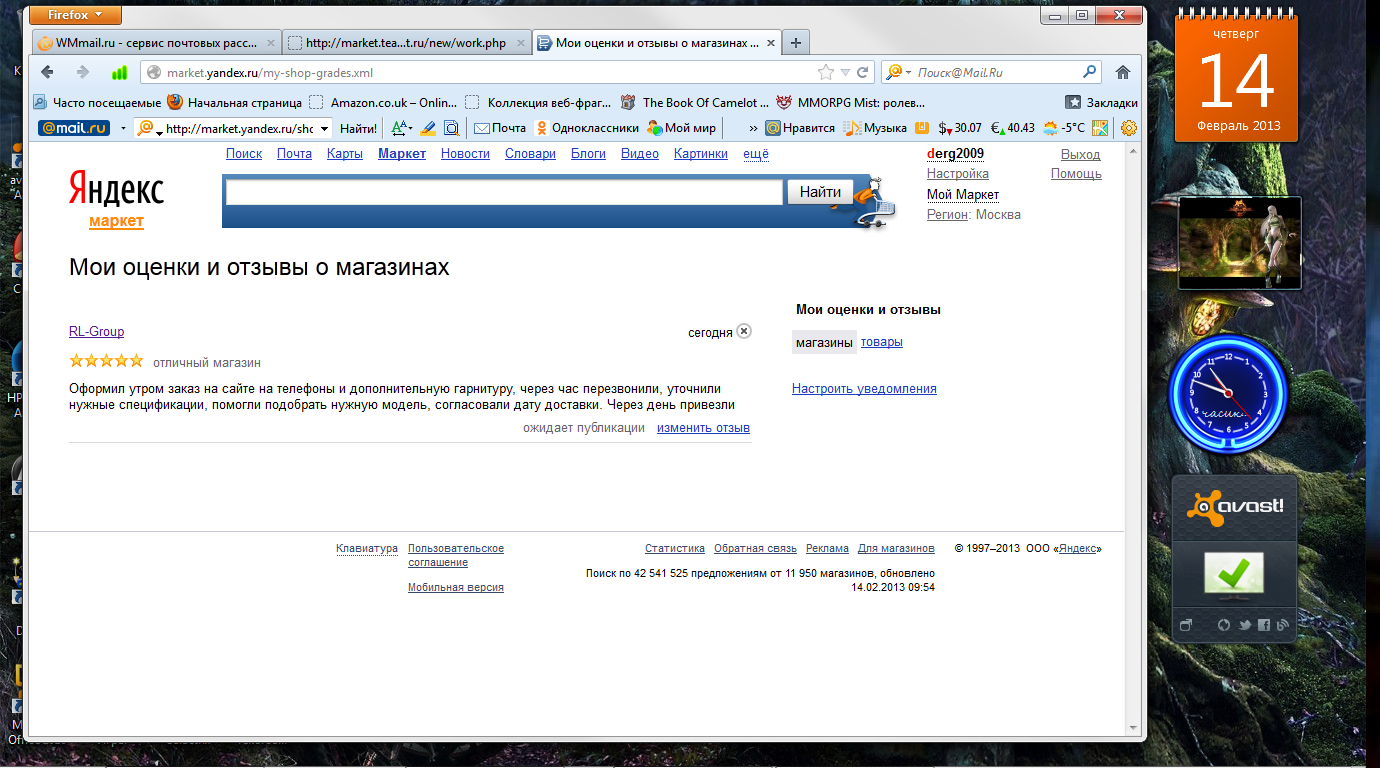Viewport: 1380px width, 768px height.
Task: Open the Avast status checkmark monitor
Action: tap(1233, 573)
